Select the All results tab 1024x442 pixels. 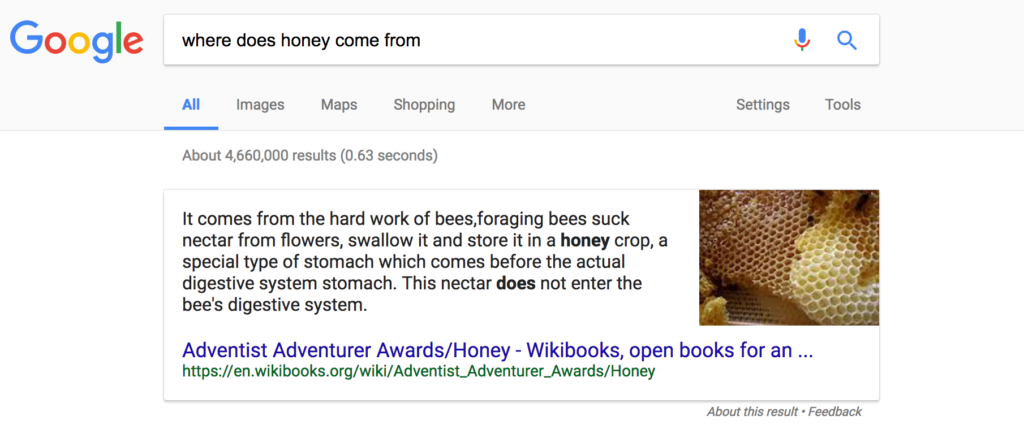(191, 105)
